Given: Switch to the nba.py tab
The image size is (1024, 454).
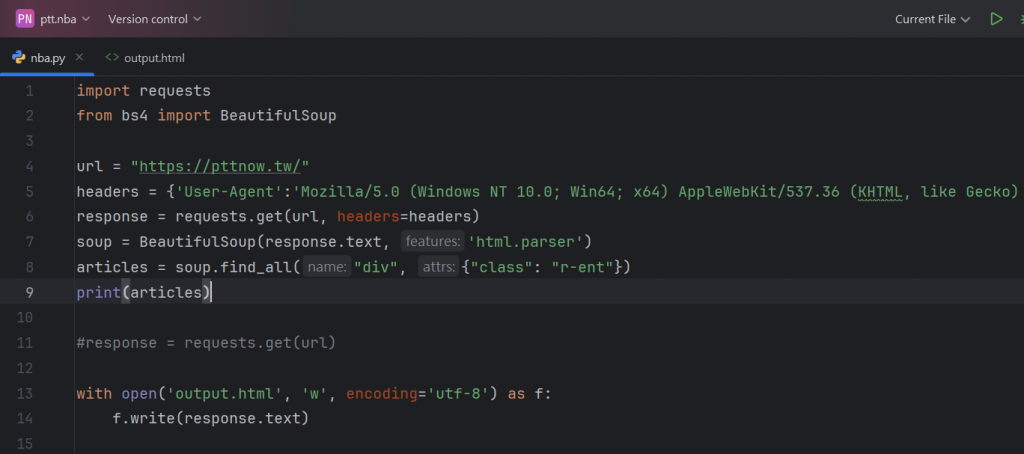Looking at the screenshot, I should [48, 57].
